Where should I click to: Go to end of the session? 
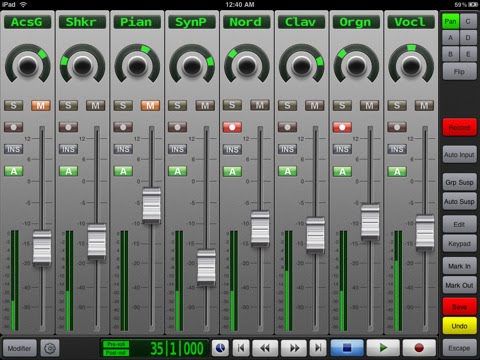(x=318, y=348)
